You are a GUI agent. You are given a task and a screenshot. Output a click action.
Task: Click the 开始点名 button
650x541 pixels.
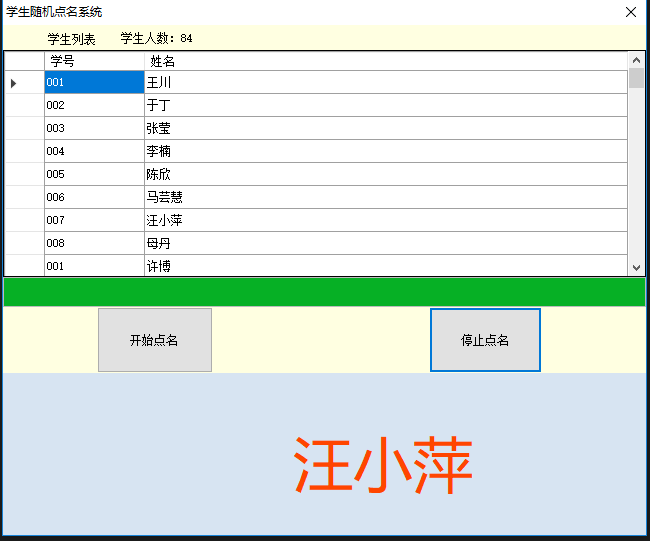pos(155,340)
